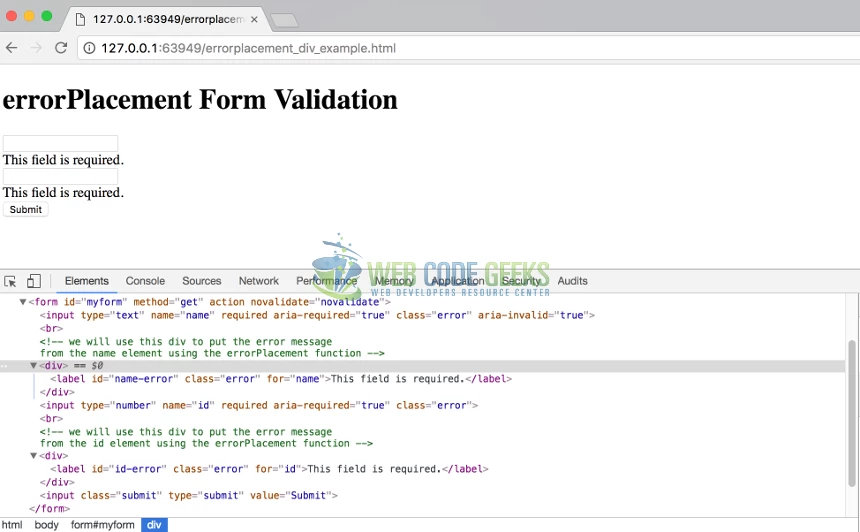Click the second number input field
The width and height of the screenshot is (860, 532).
click(x=60, y=176)
